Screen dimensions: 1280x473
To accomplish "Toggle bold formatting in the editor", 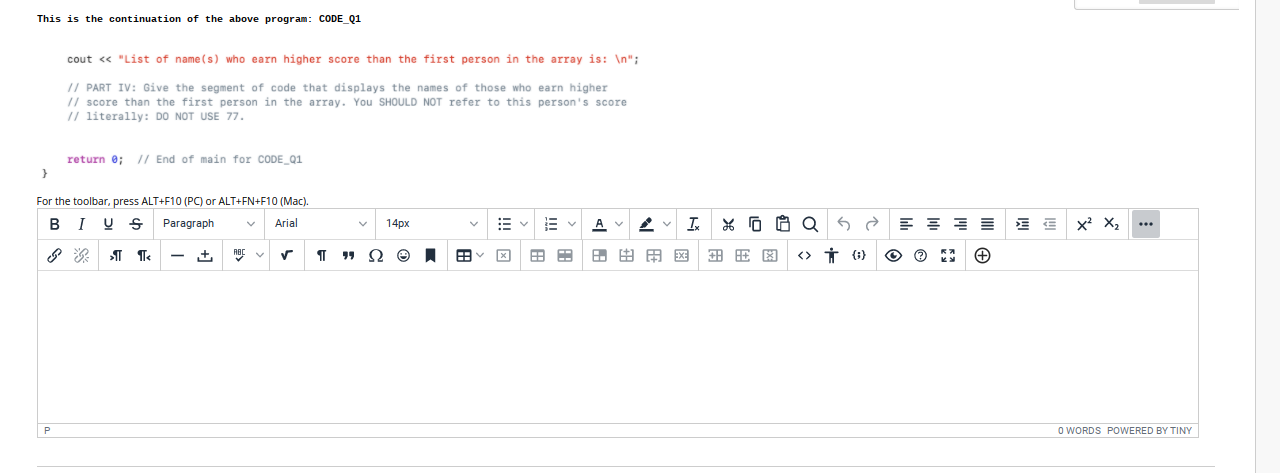I will pos(53,224).
